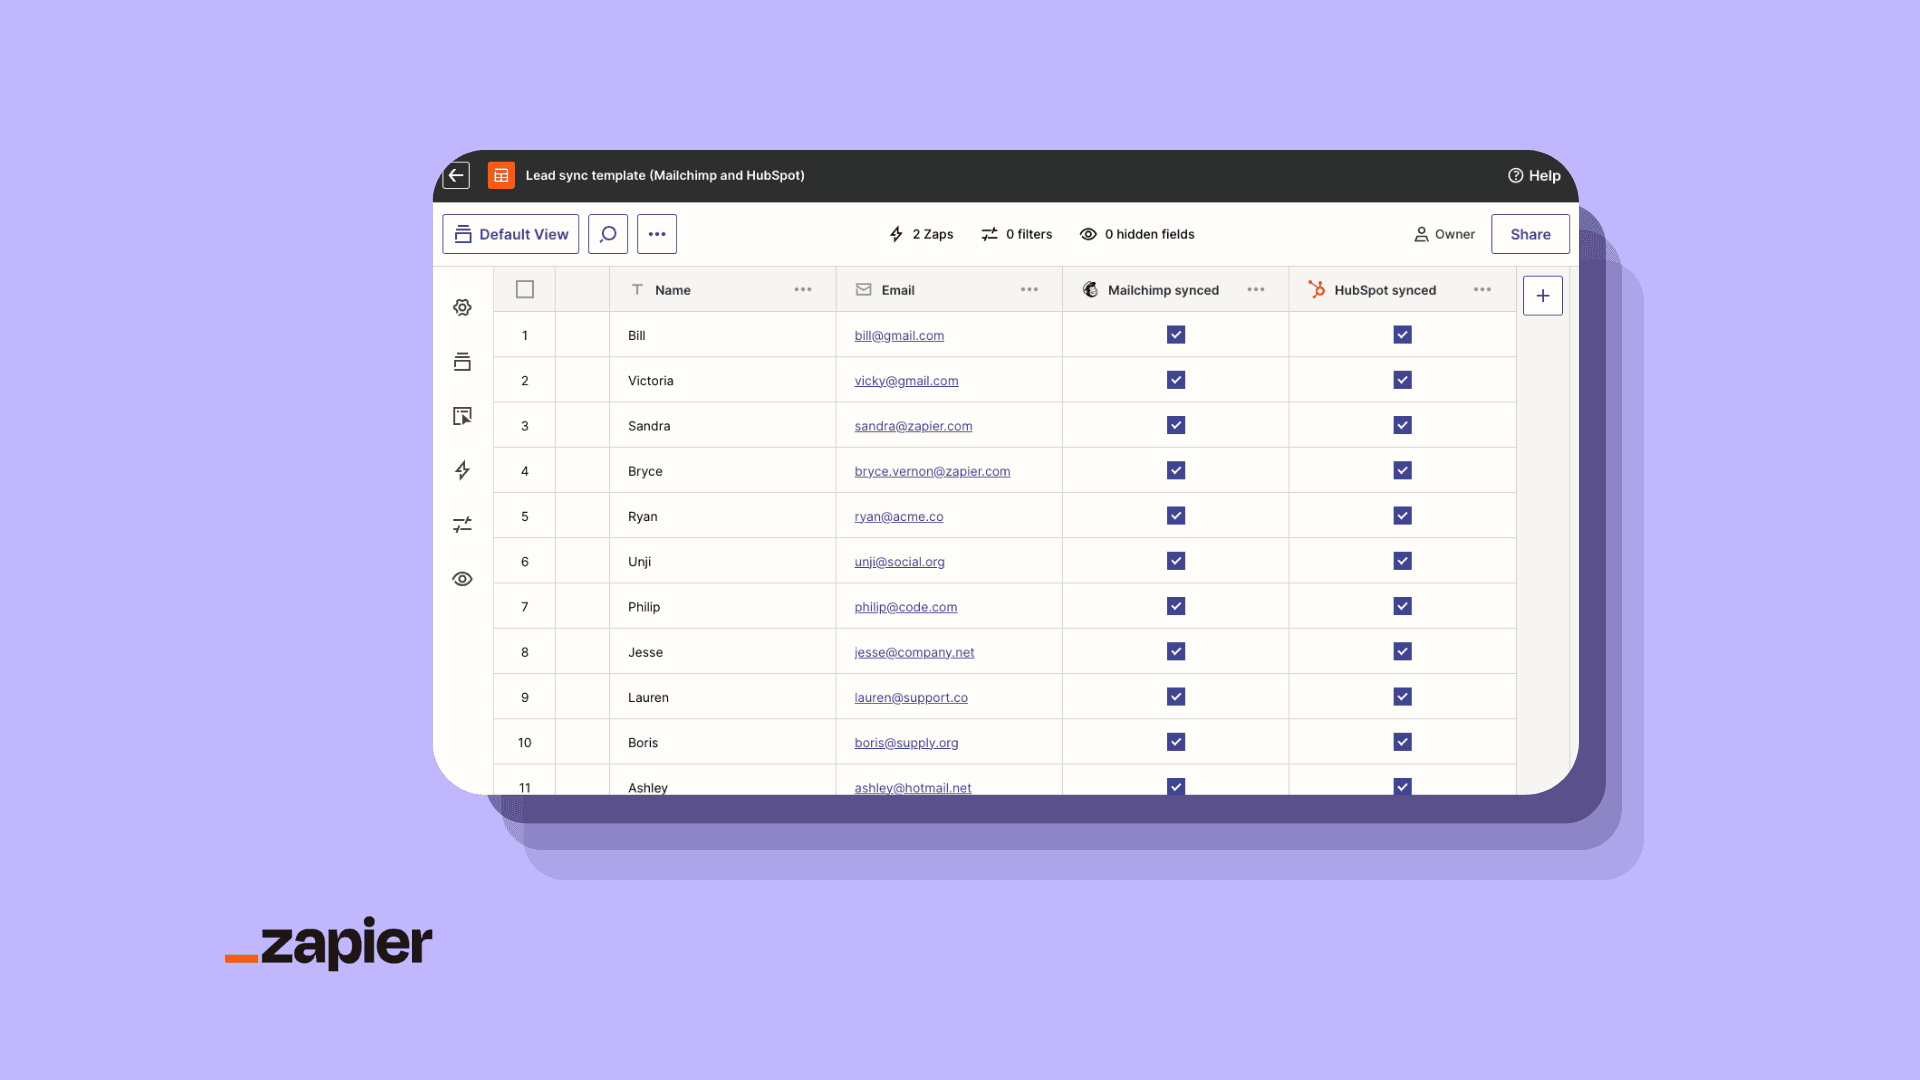Open the lauren@support.co email link

[911, 698]
